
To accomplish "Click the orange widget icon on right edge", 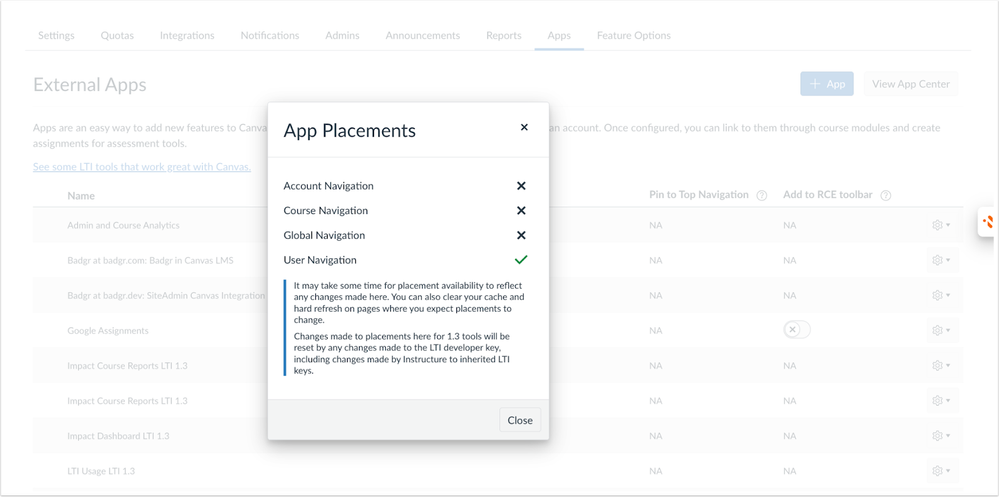I will coord(988,223).
